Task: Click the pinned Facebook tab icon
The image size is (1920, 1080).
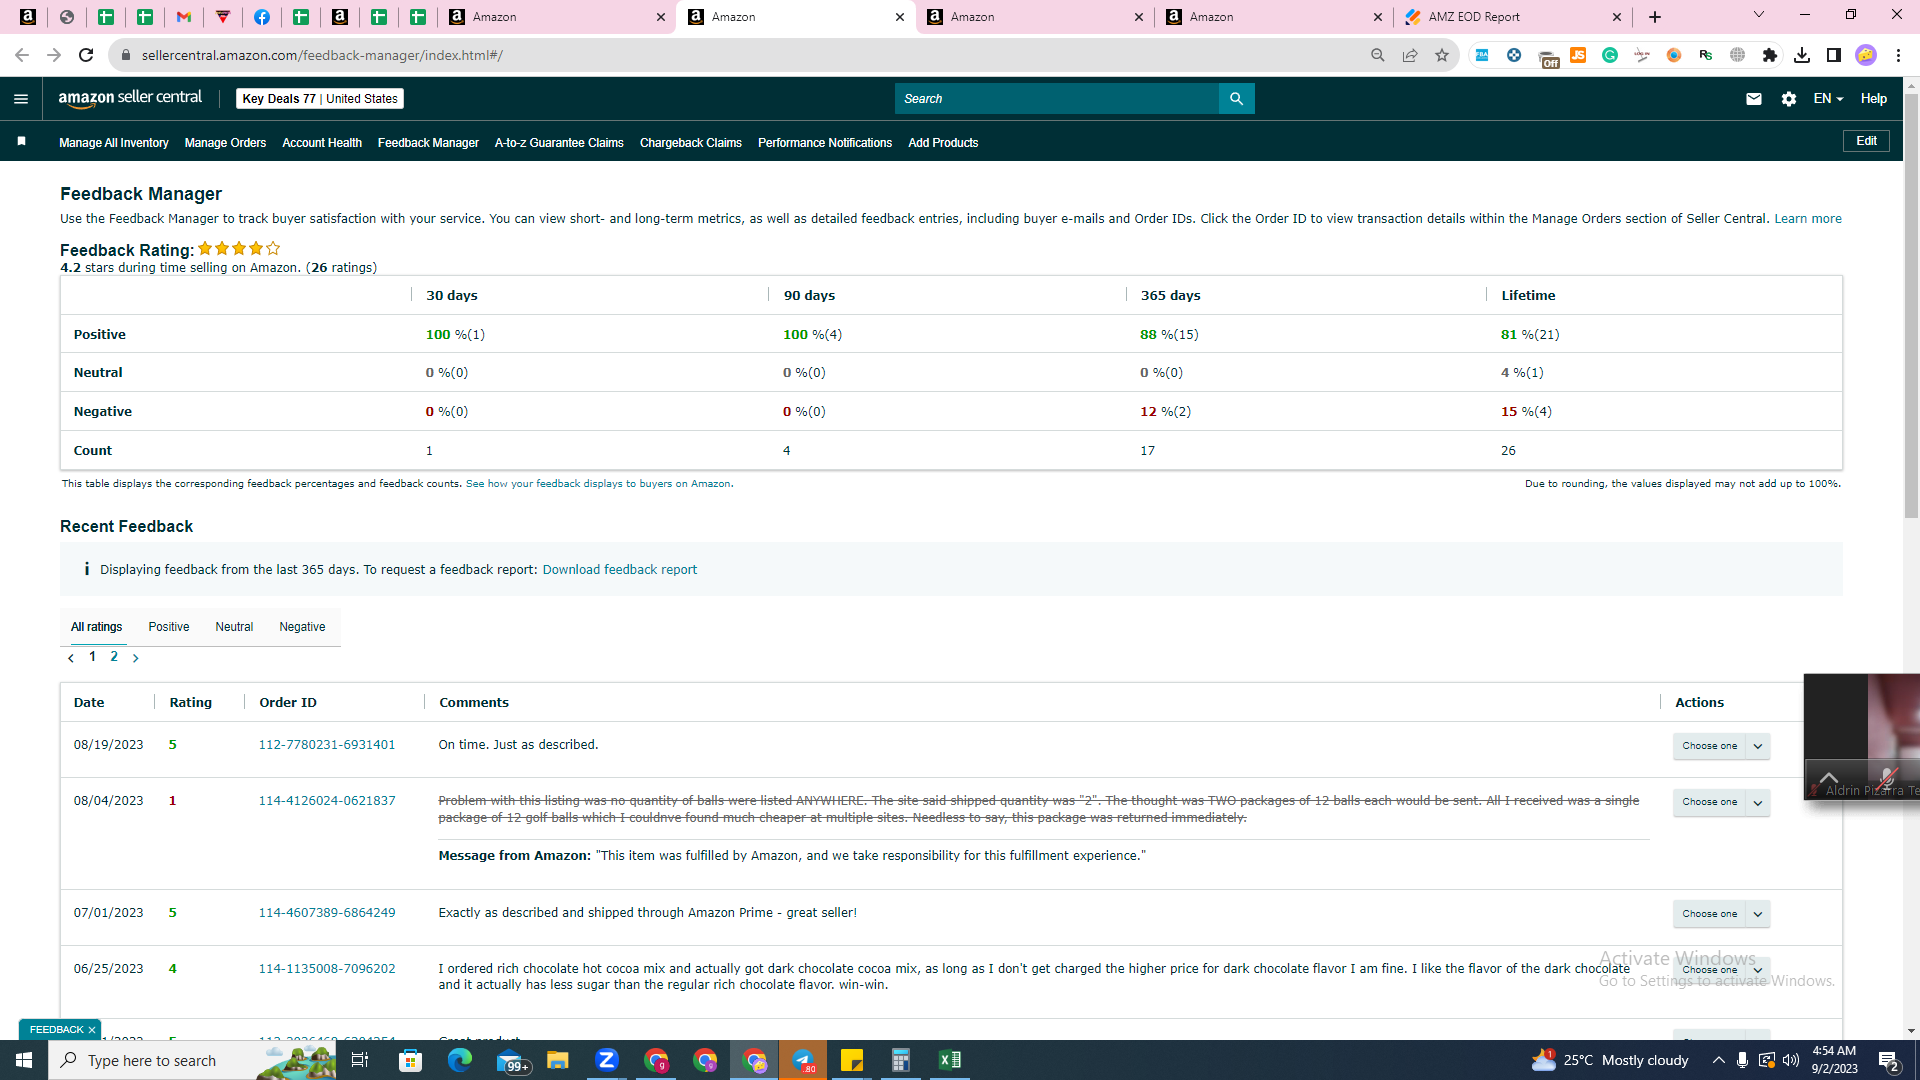Action: pyautogui.click(x=262, y=17)
